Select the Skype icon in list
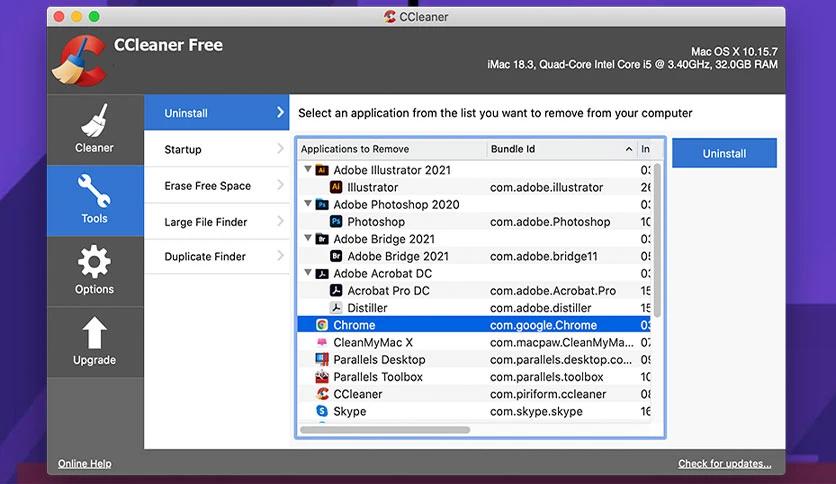Viewport: 836px width, 484px height. point(322,411)
